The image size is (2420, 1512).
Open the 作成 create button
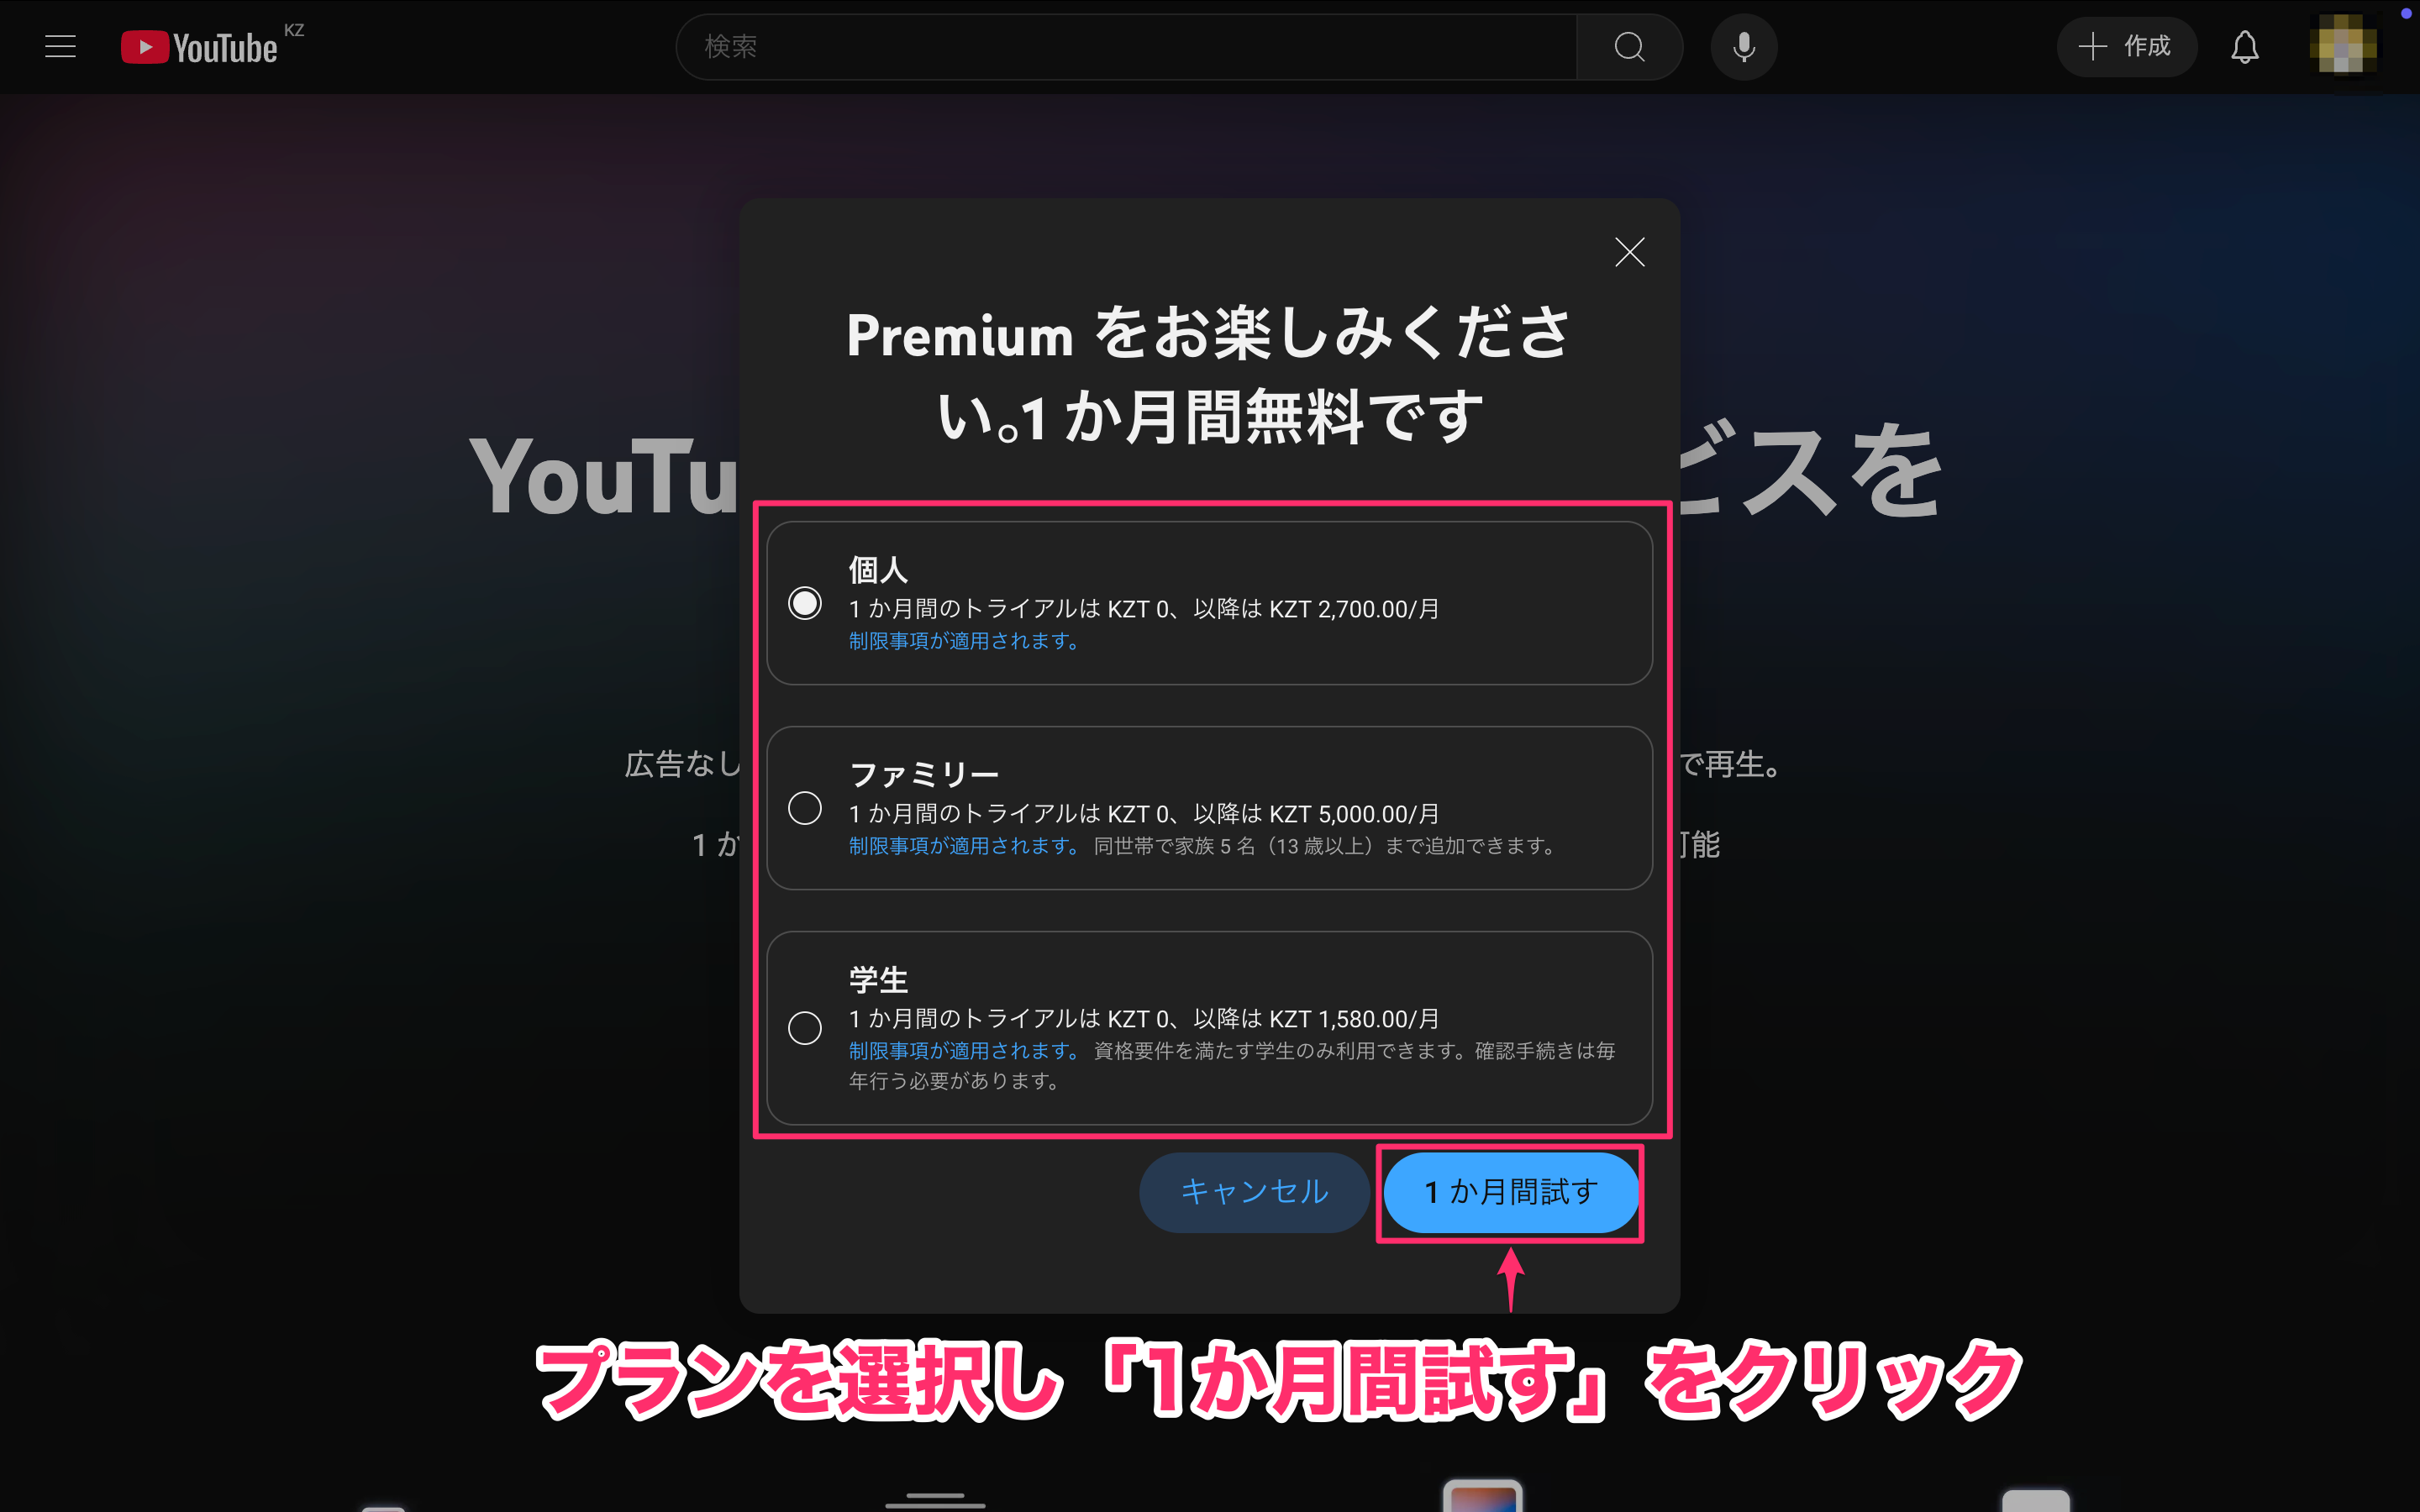[2126, 46]
